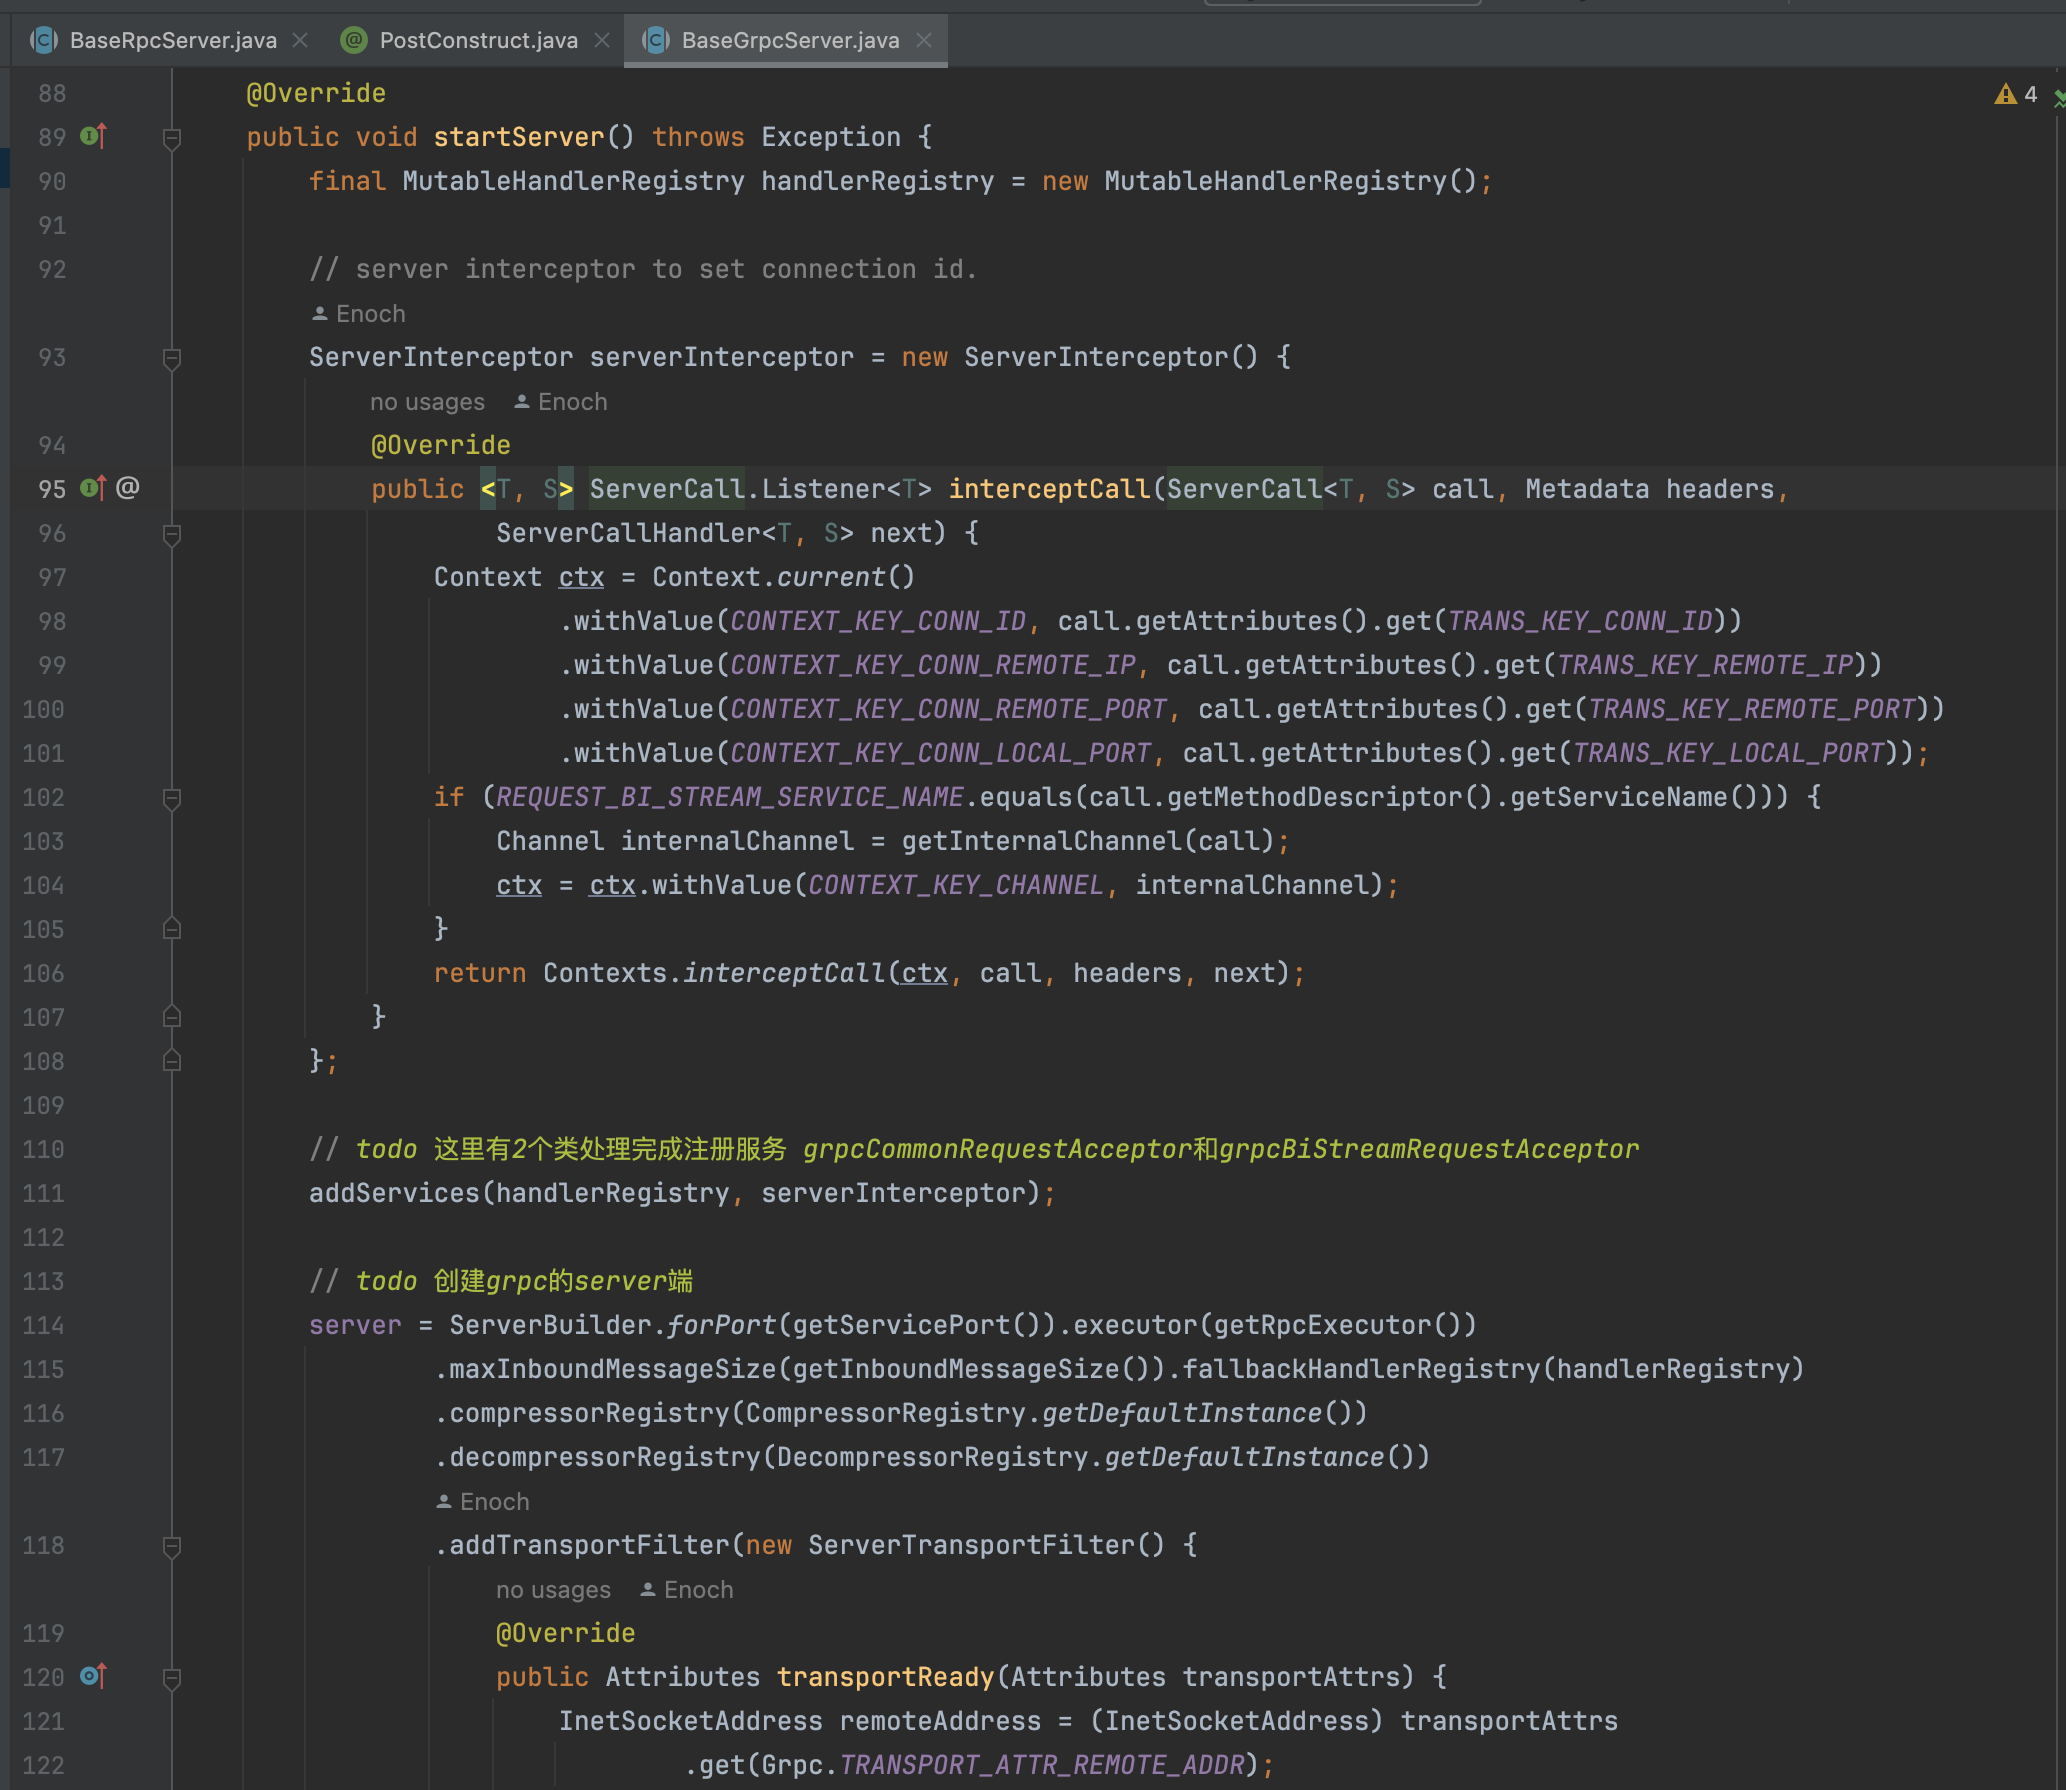
Task: Open Enoch author hint above line 118
Action: tap(483, 1502)
